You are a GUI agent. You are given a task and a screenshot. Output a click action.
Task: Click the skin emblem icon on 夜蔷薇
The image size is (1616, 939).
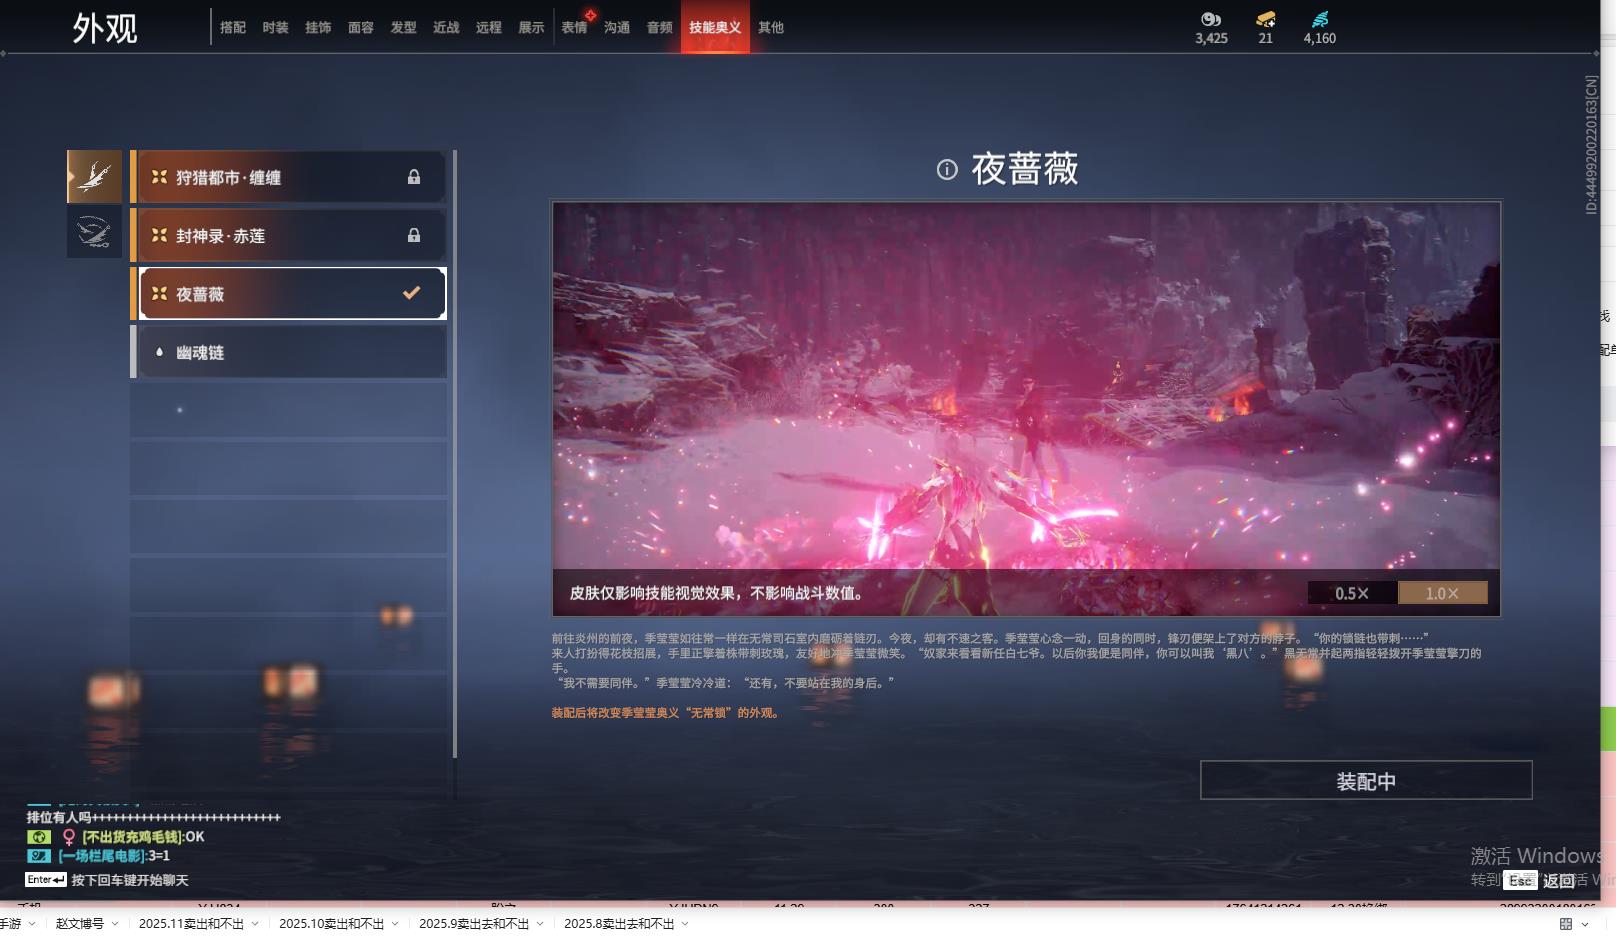coord(159,293)
